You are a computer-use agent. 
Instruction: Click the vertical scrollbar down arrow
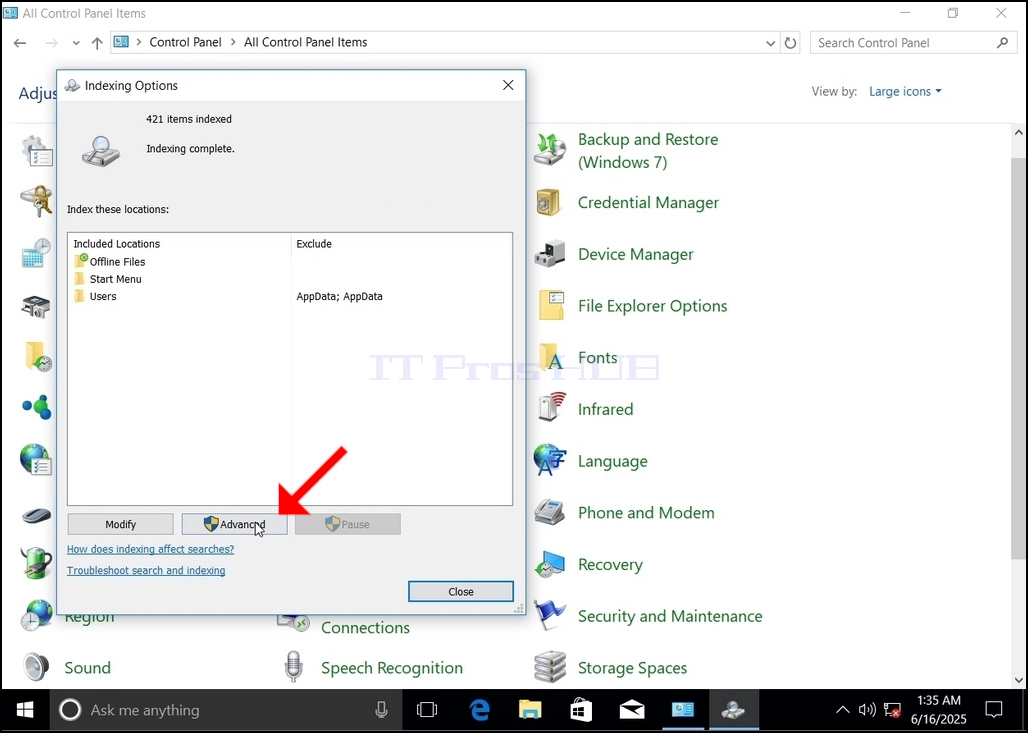[x=1019, y=680]
